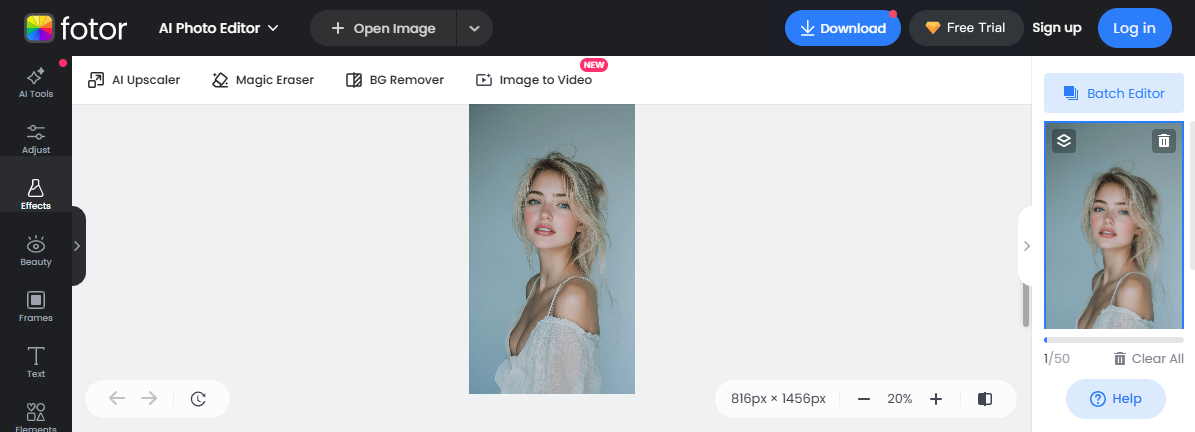The height and width of the screenshot is (432, 1195).
Task: Click the undo arrow
Action: (117, 399)
